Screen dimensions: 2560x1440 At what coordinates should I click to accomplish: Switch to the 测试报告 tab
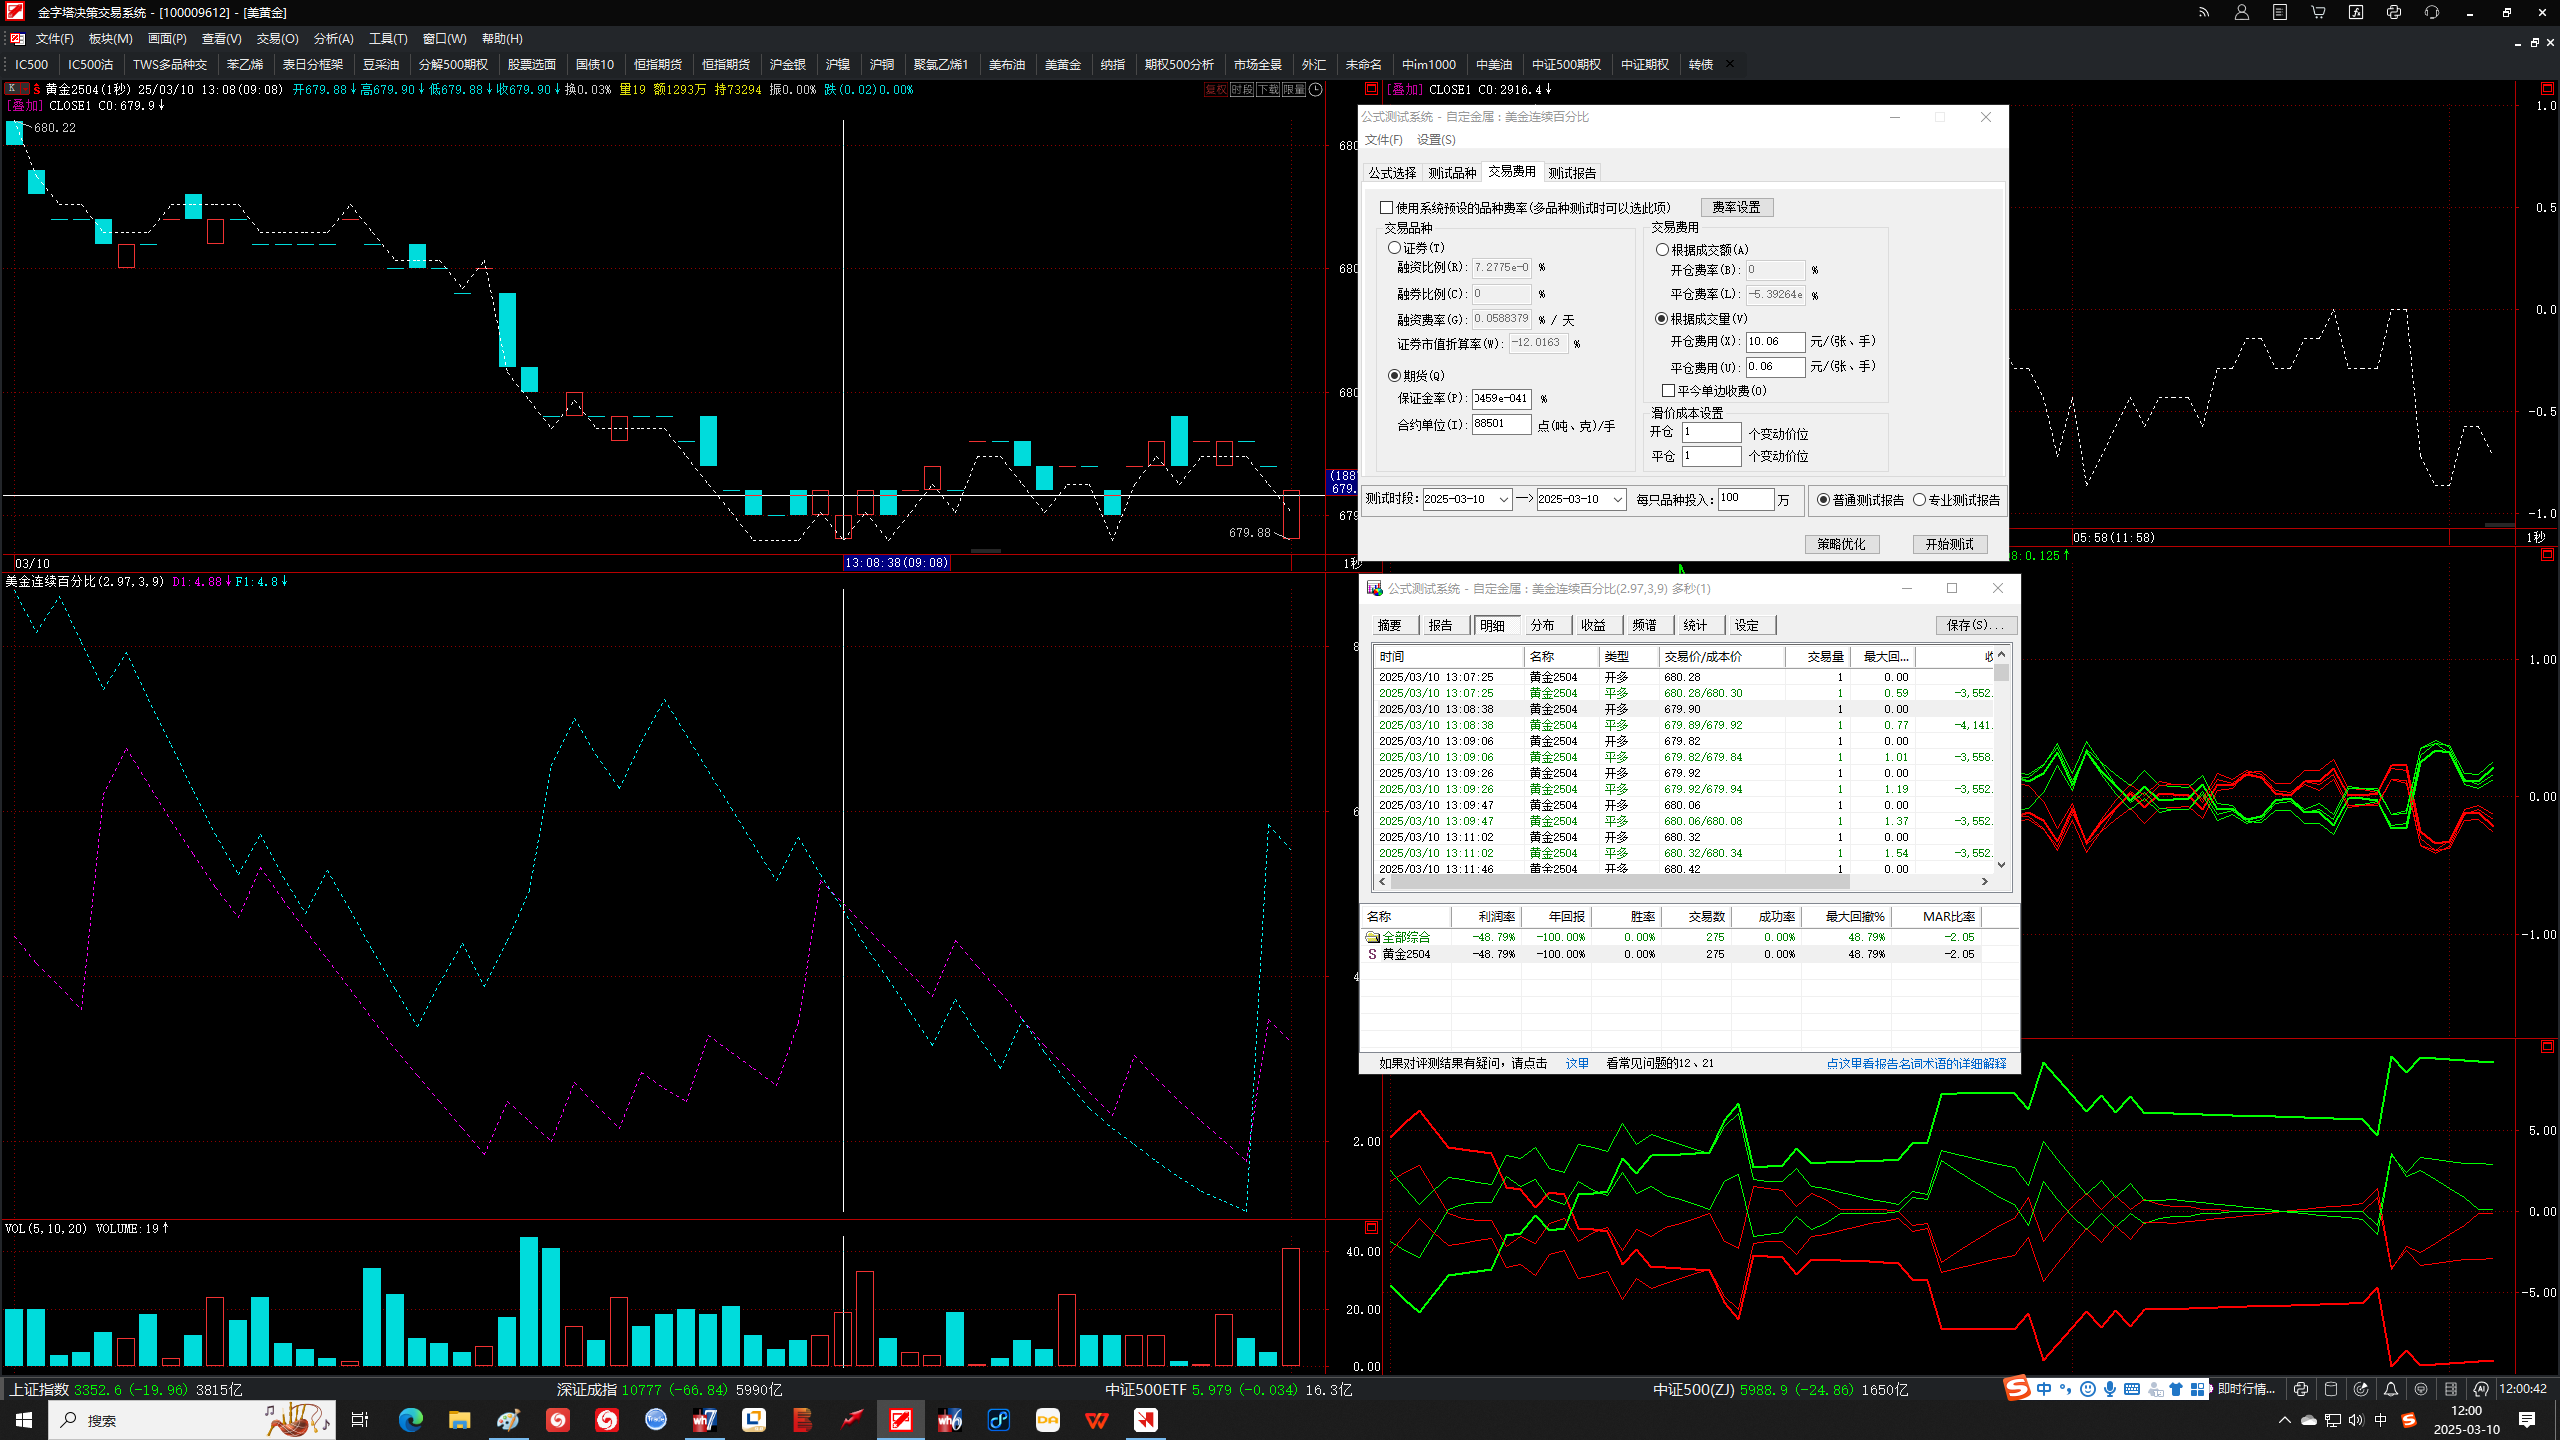1572,173
